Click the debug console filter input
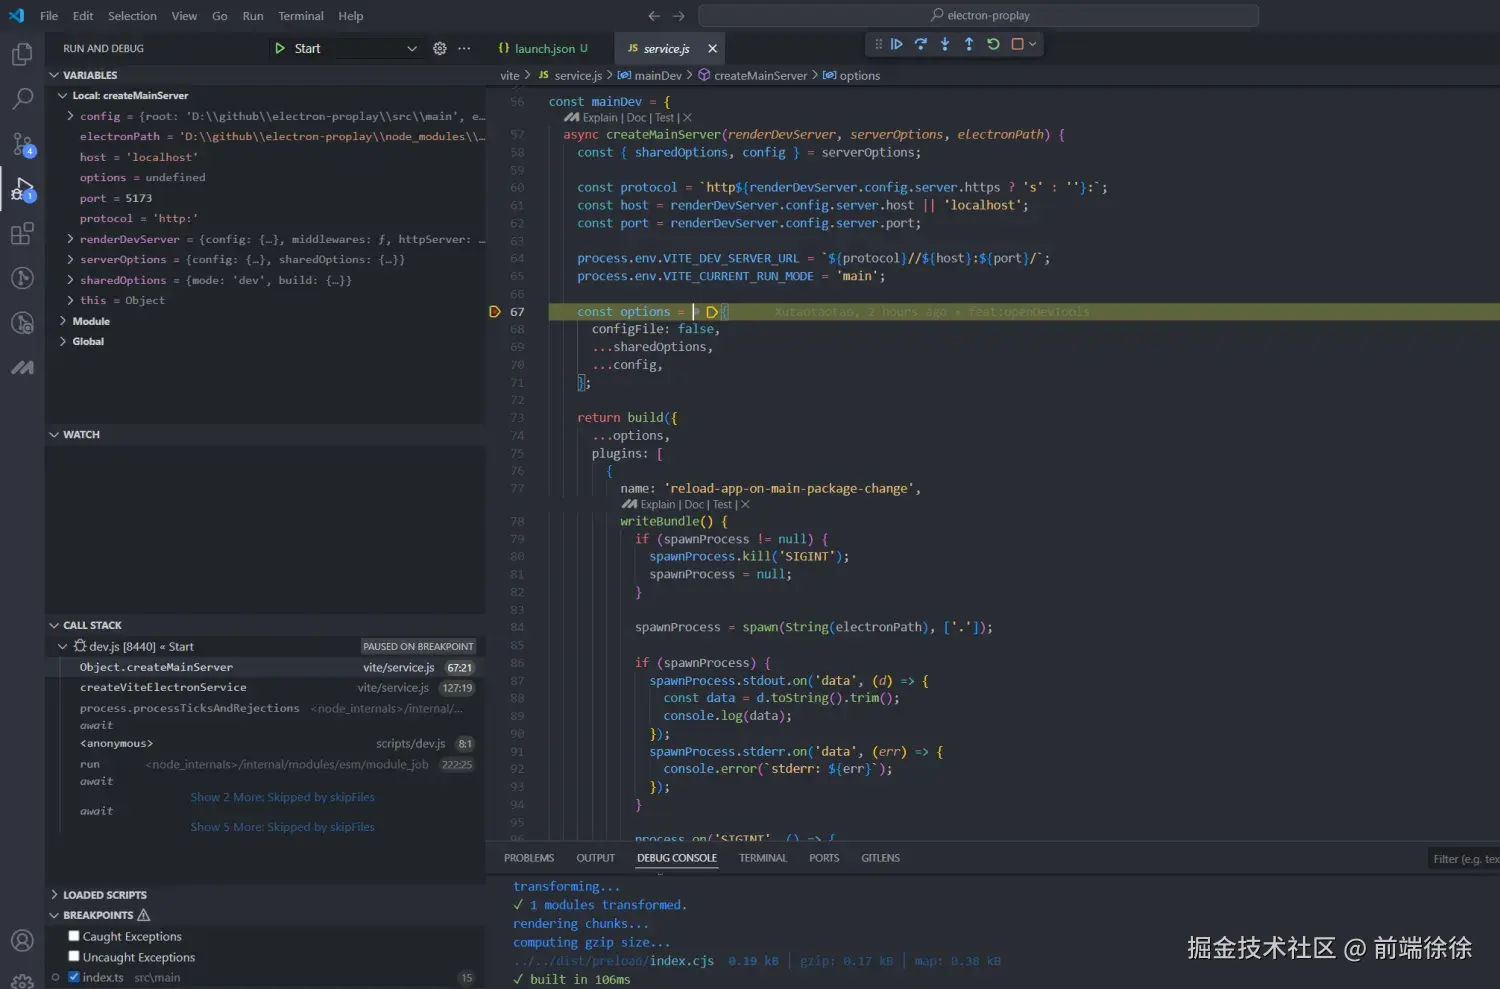This screenshot has height=989, width=1500. (1465, 859)
